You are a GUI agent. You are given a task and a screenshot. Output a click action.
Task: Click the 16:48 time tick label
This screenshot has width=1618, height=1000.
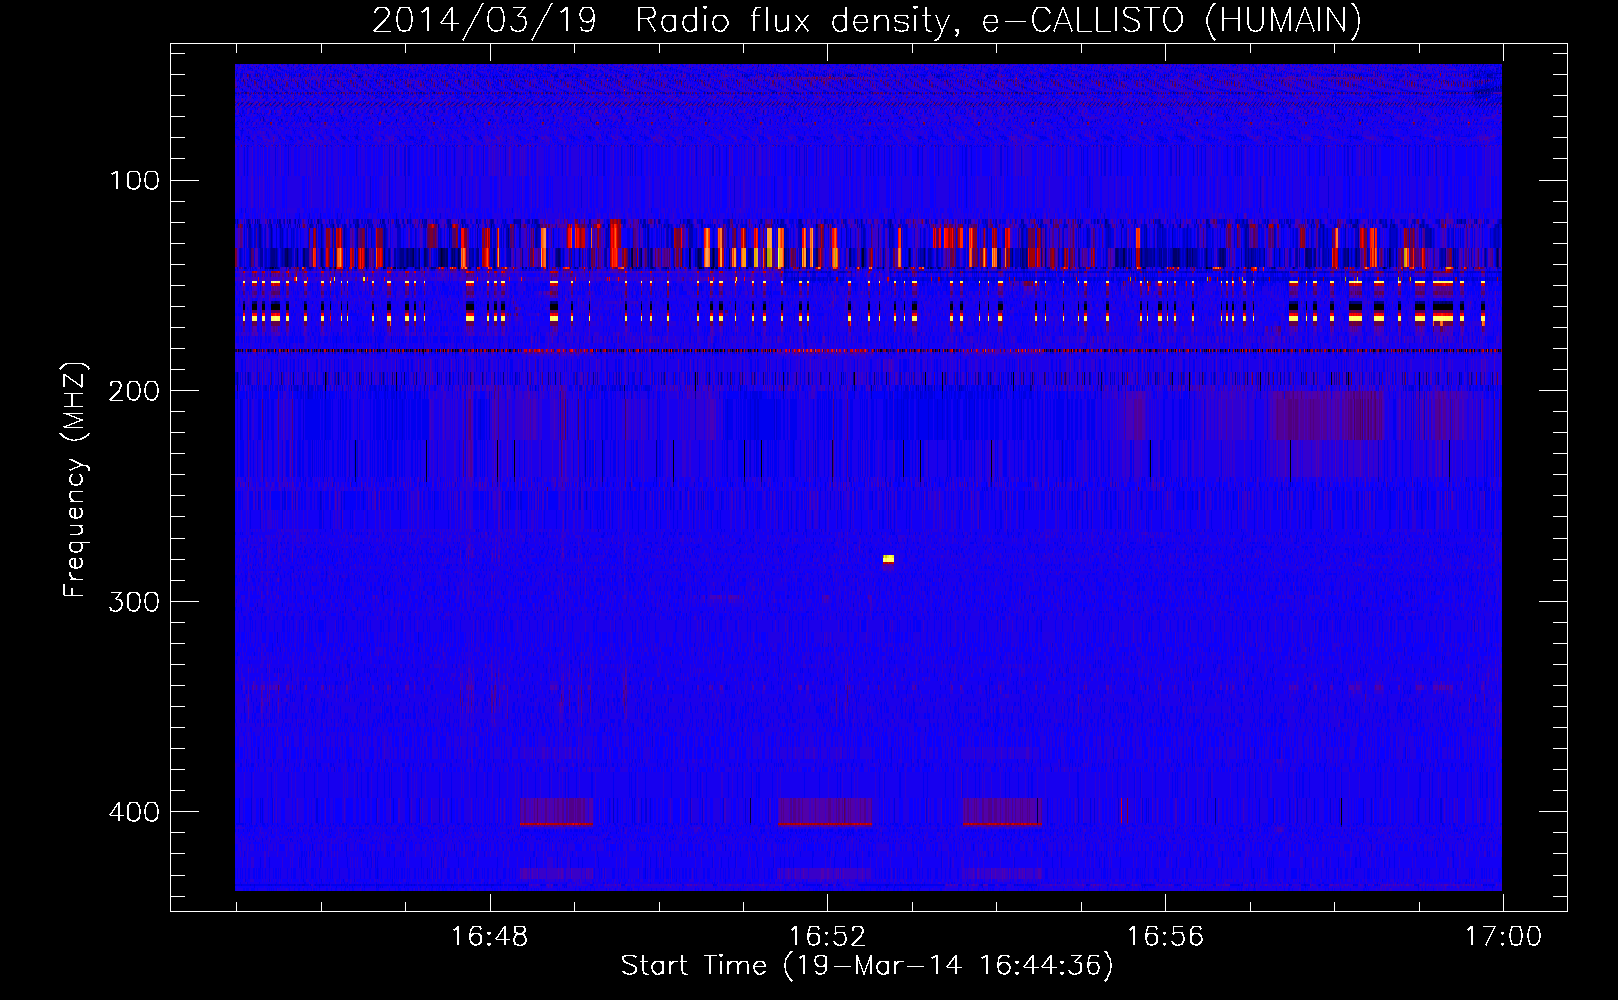coord(489,937)
